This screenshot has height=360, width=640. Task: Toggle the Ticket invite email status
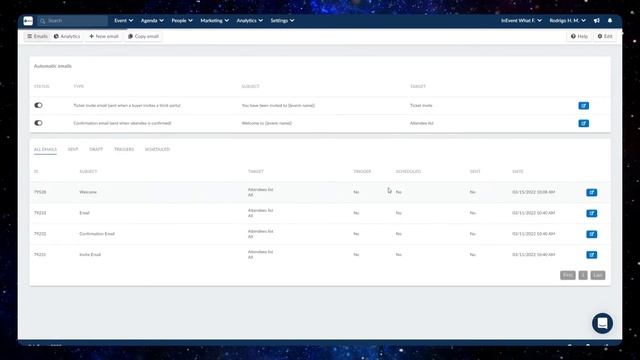(38, 105)
